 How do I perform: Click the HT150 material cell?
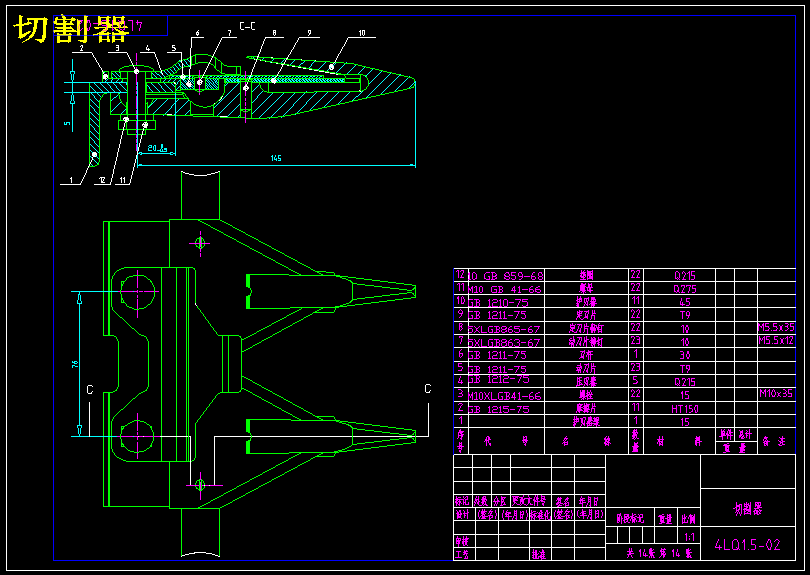(684, 409)
